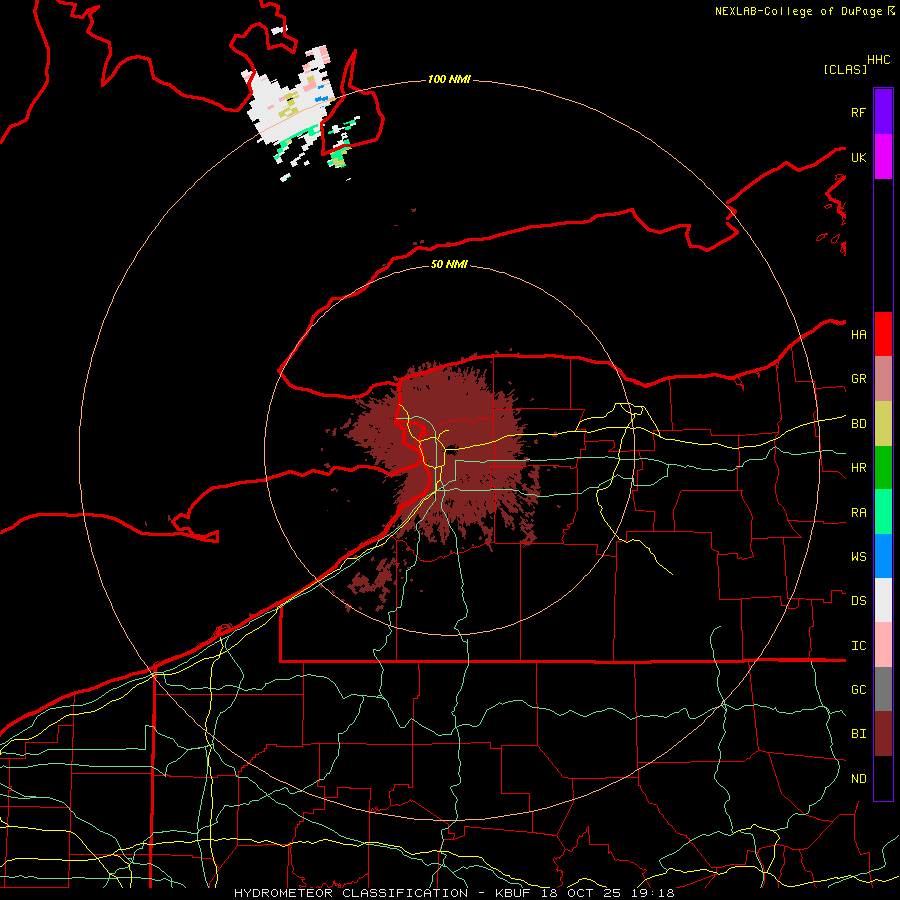Screen dimensions: 900x900
Task: Select the yellow BD legend swatch
Action: pyautogui.click(x=883, y=424)
